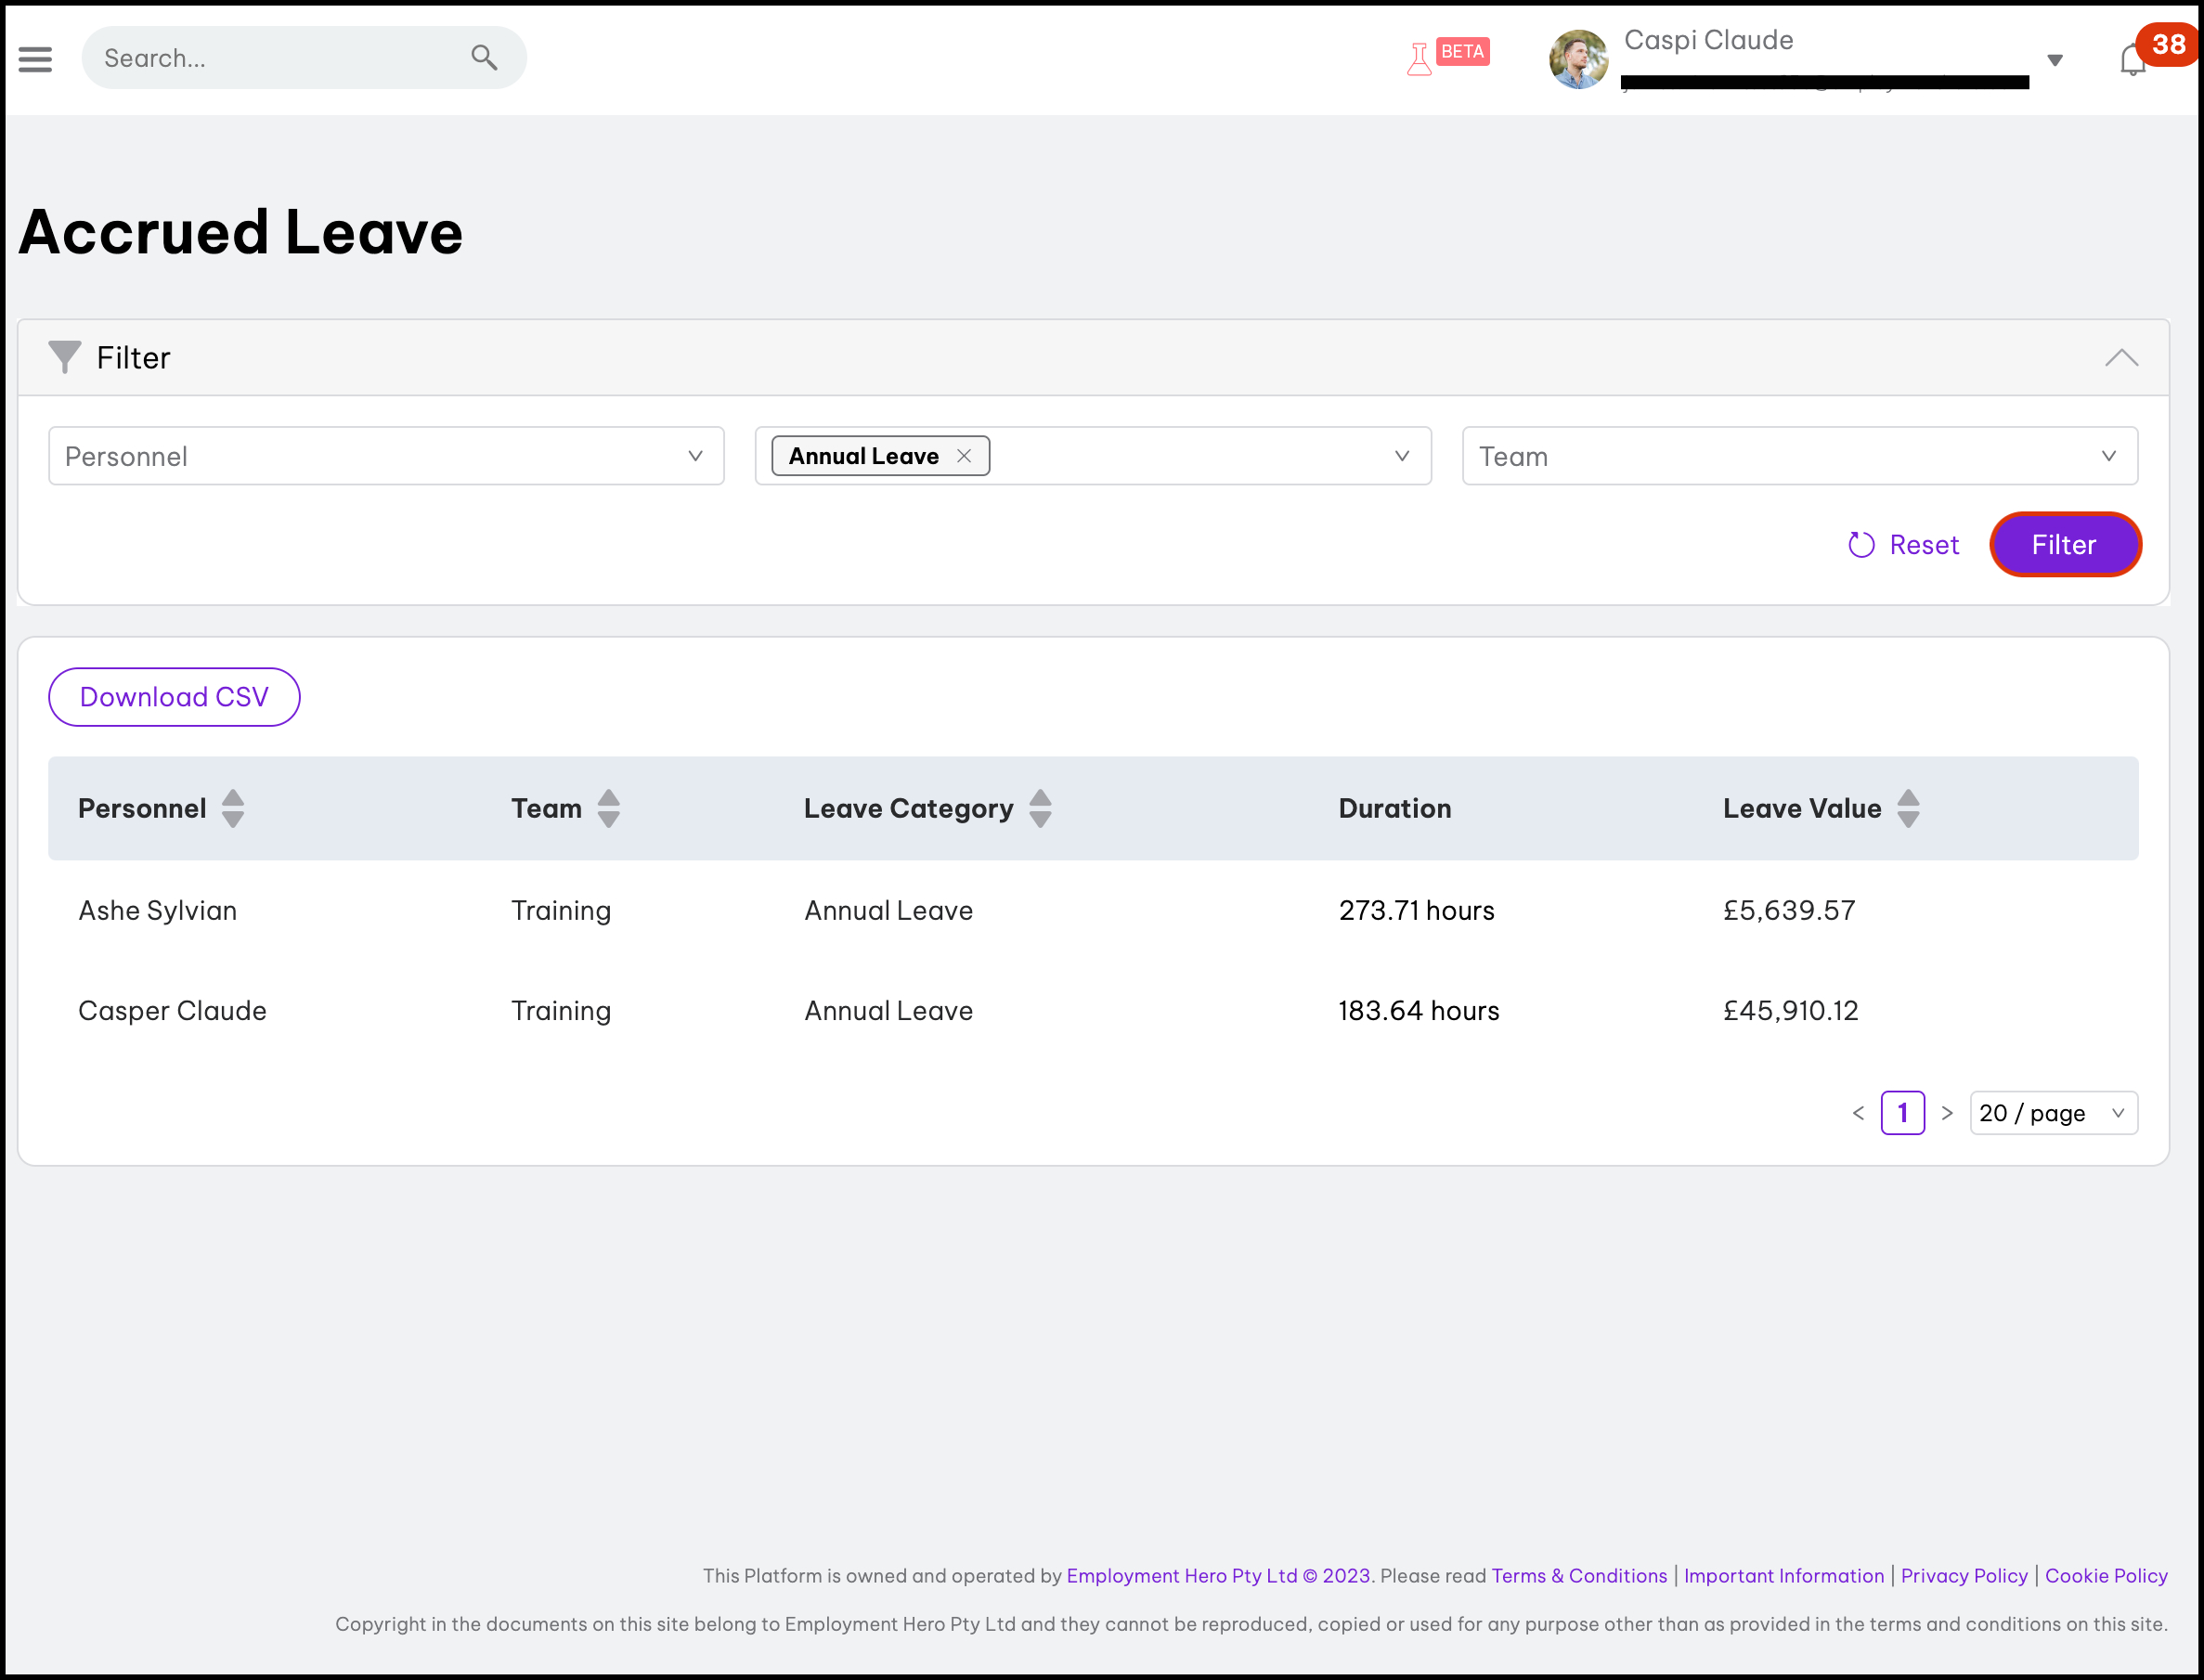Sort by Leave Category column
The height and width of the screenshot is (1680, 2204).
(1040, 808)
